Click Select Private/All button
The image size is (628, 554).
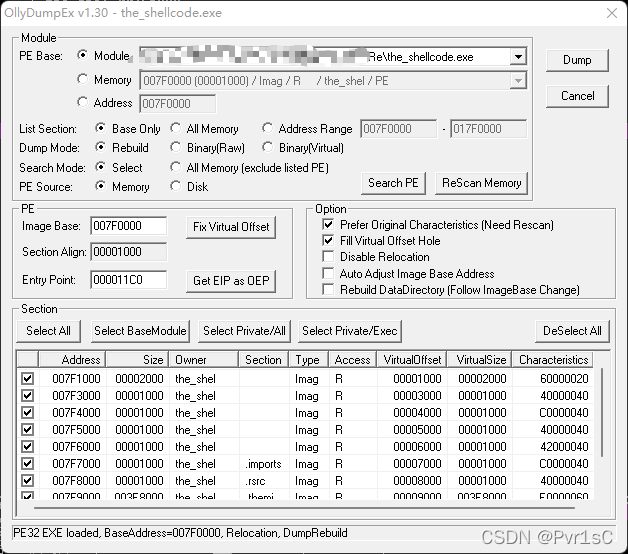pos(244,331)
